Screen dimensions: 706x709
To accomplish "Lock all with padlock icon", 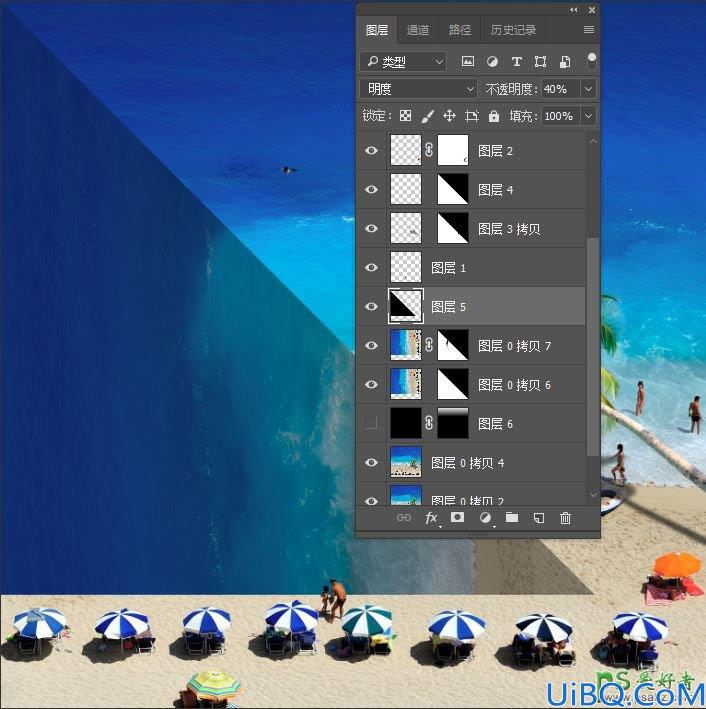I will (493, 116).
